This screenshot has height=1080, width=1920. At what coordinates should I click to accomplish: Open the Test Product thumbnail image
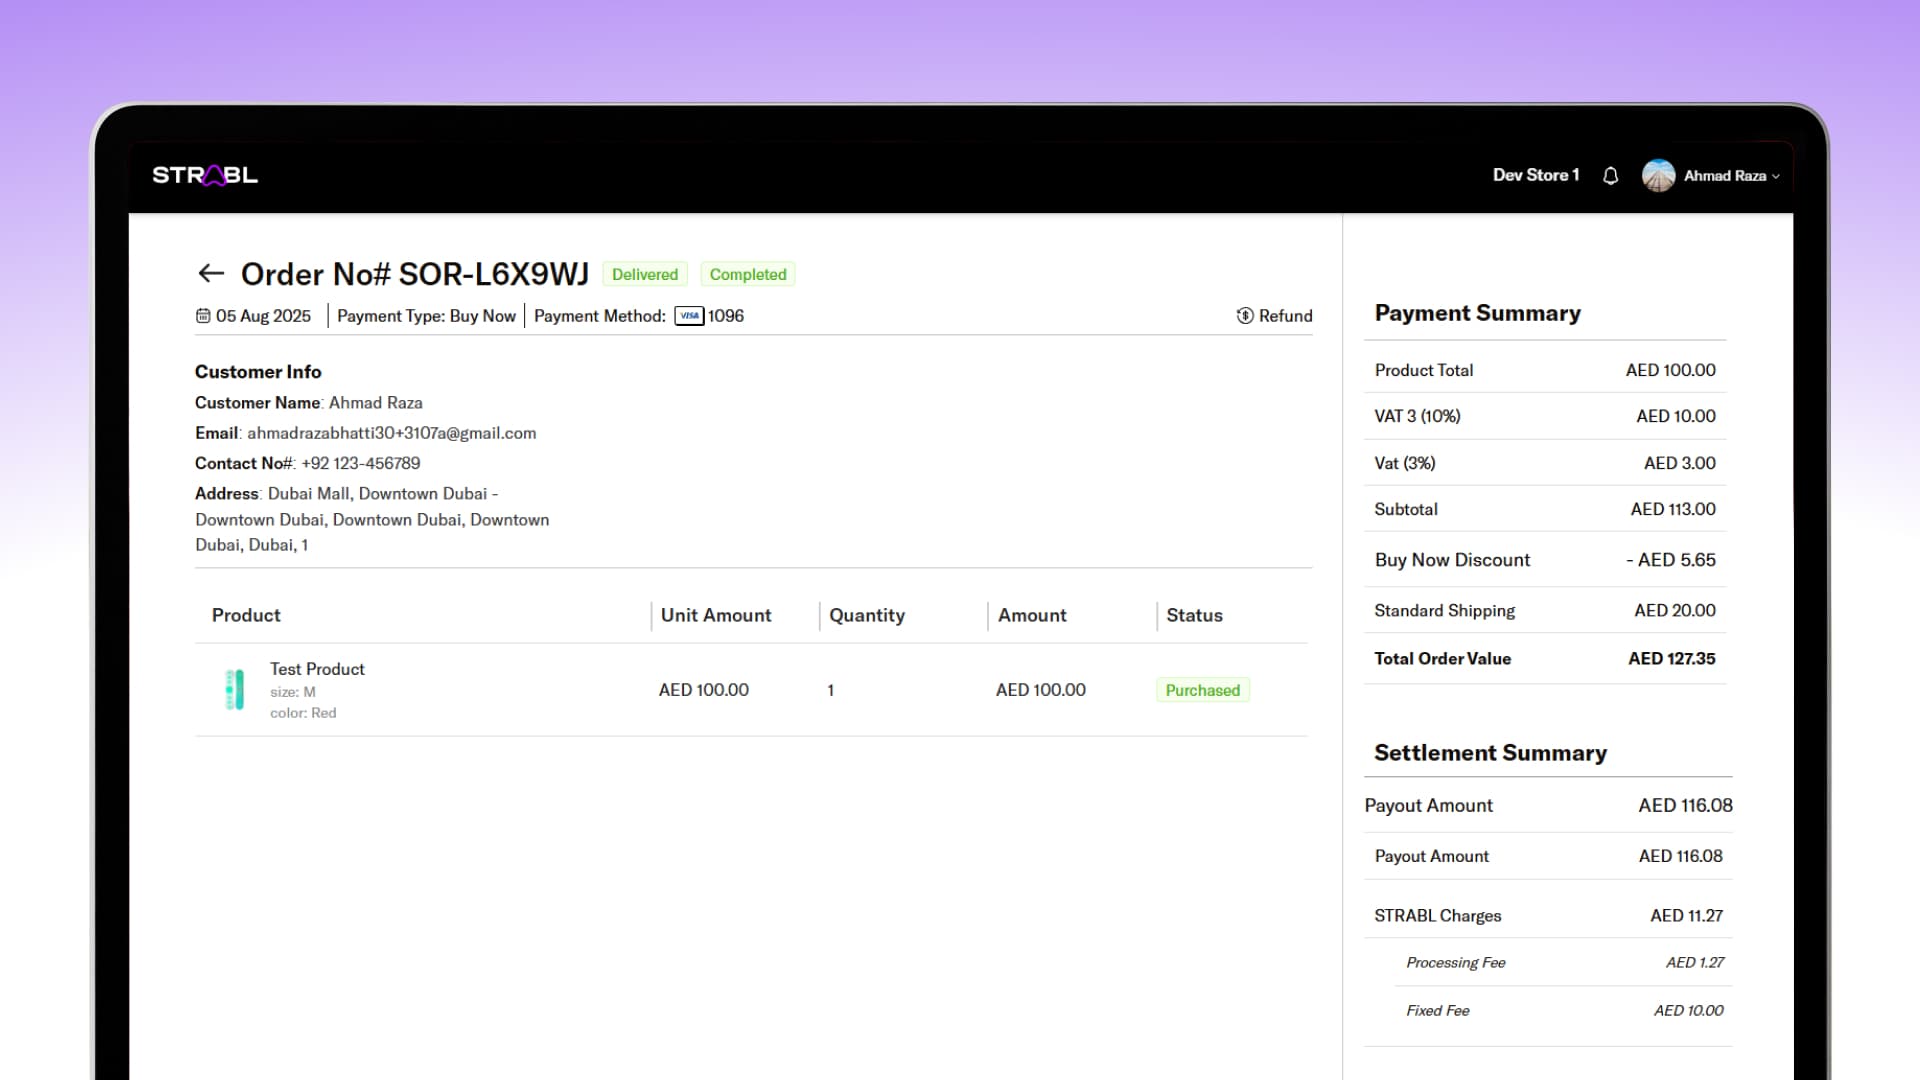pyautogui.click(x=235, y=690)
